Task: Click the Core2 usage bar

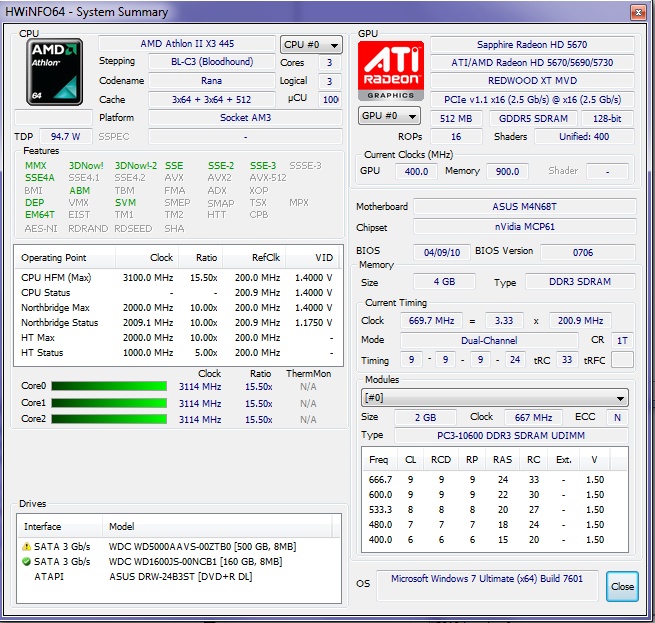Action: coord(109,419)
